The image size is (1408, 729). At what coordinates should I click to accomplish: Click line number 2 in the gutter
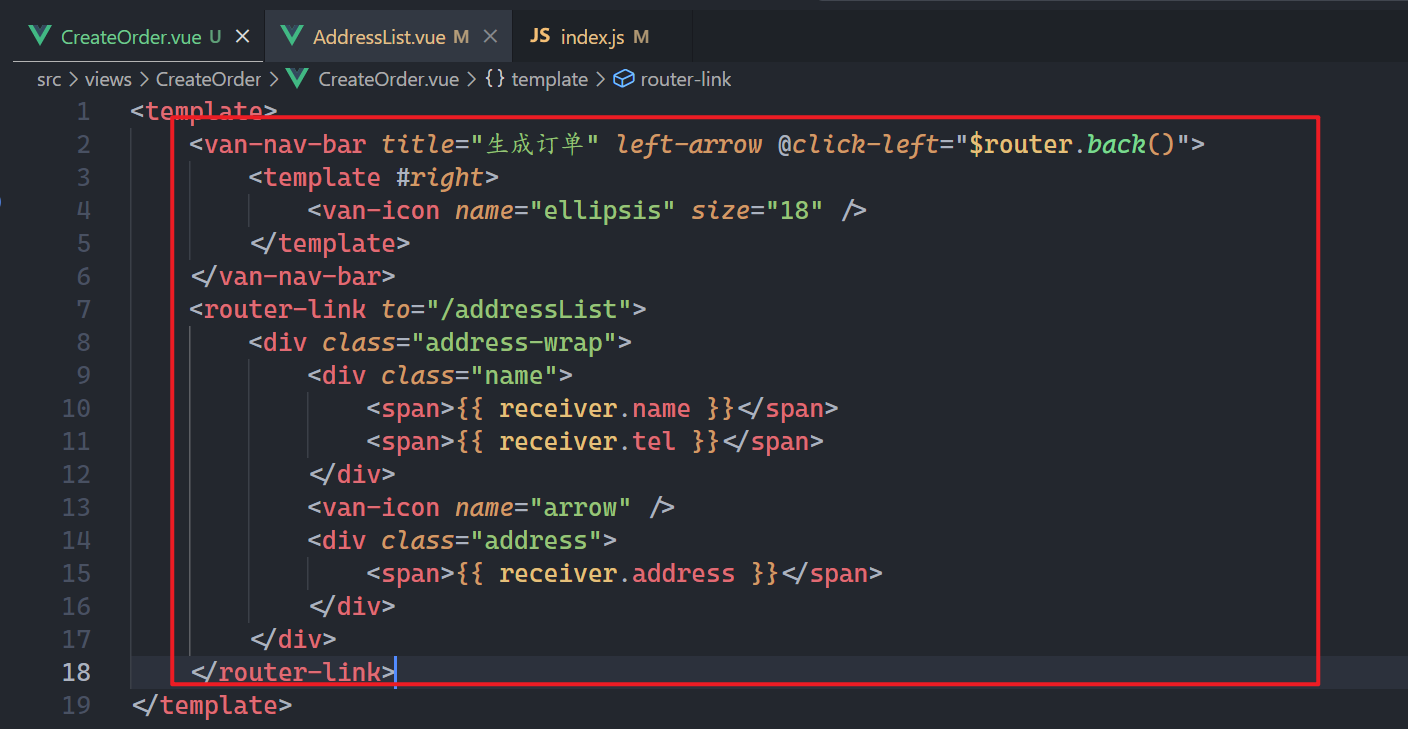coord(83,145)
